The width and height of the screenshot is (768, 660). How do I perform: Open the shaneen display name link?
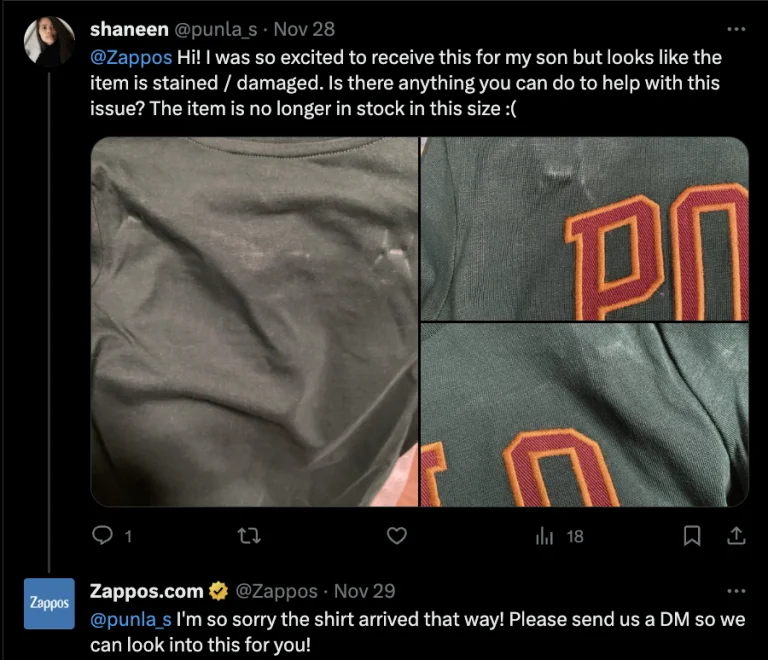click(129, 30)
